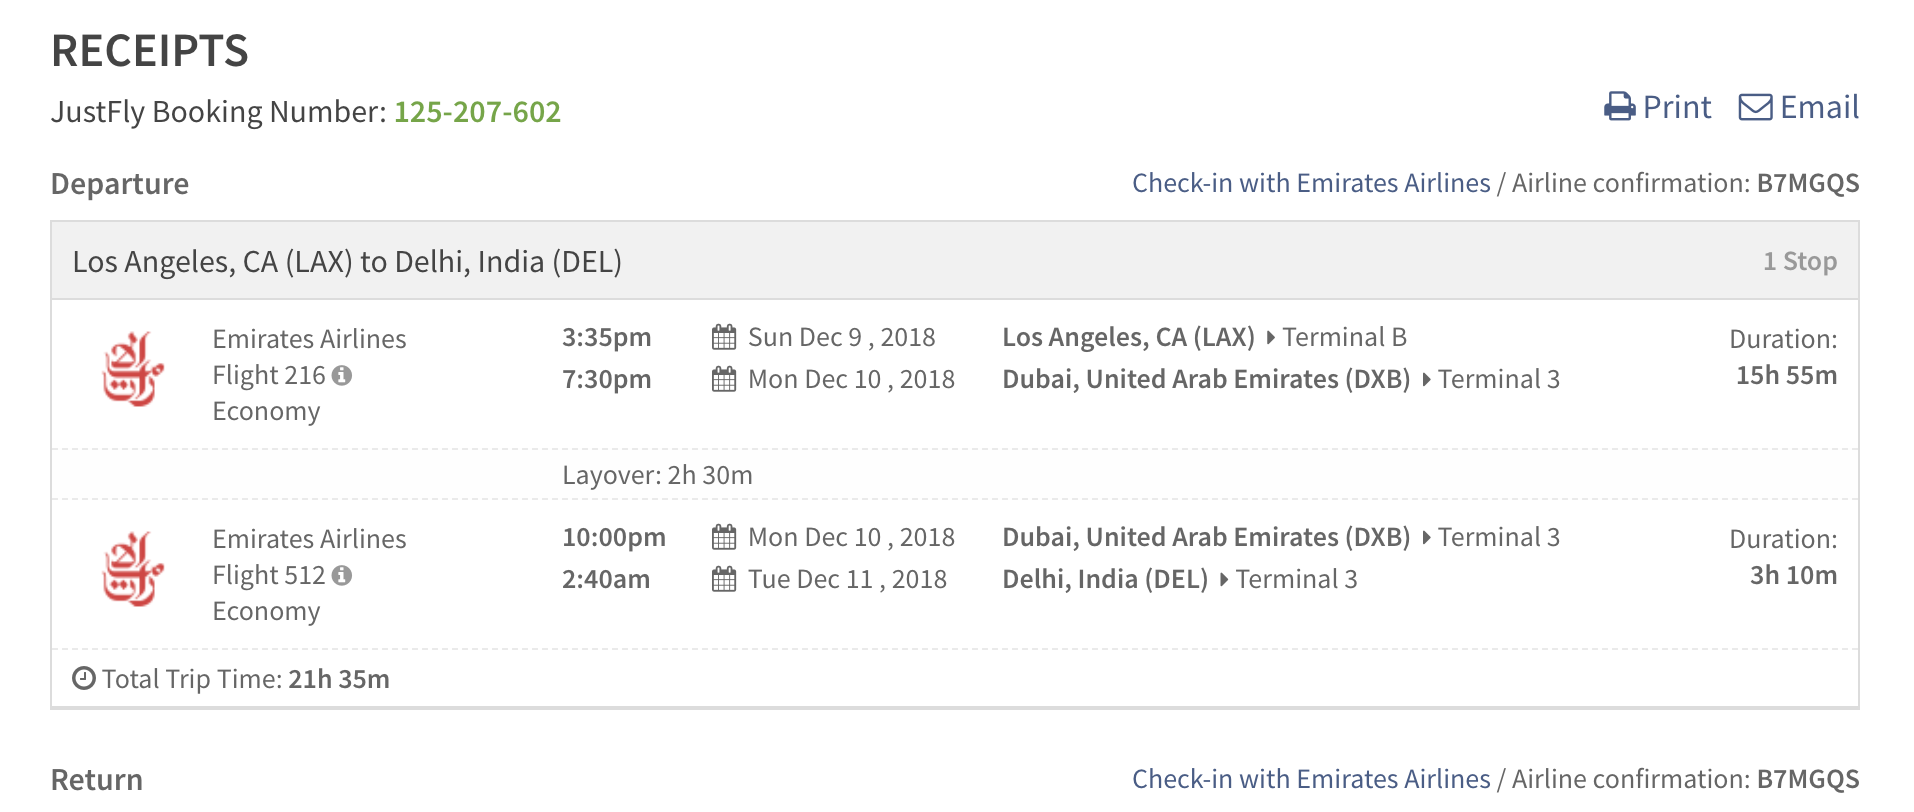Viewport: 1914px width, 812px height.
Task: Click the Emirates logo for Flight 216
Action: [x=133, y=369]
